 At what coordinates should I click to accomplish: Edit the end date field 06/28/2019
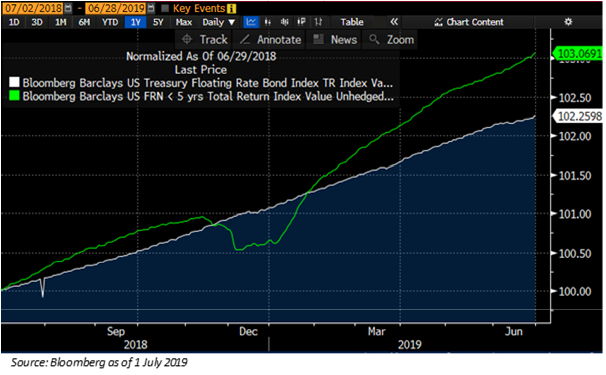(116, 8)
